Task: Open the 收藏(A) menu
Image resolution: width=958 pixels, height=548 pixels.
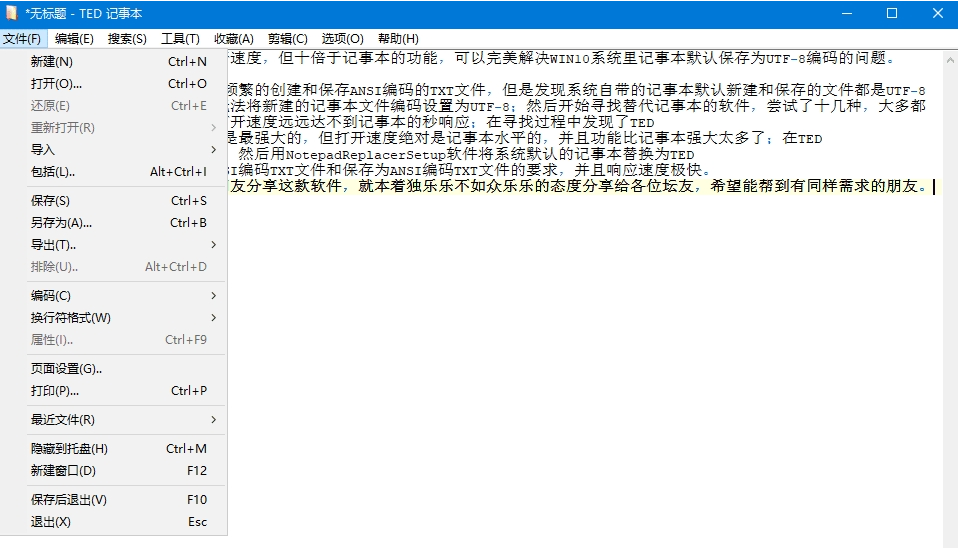Action: tap(233, 39)
